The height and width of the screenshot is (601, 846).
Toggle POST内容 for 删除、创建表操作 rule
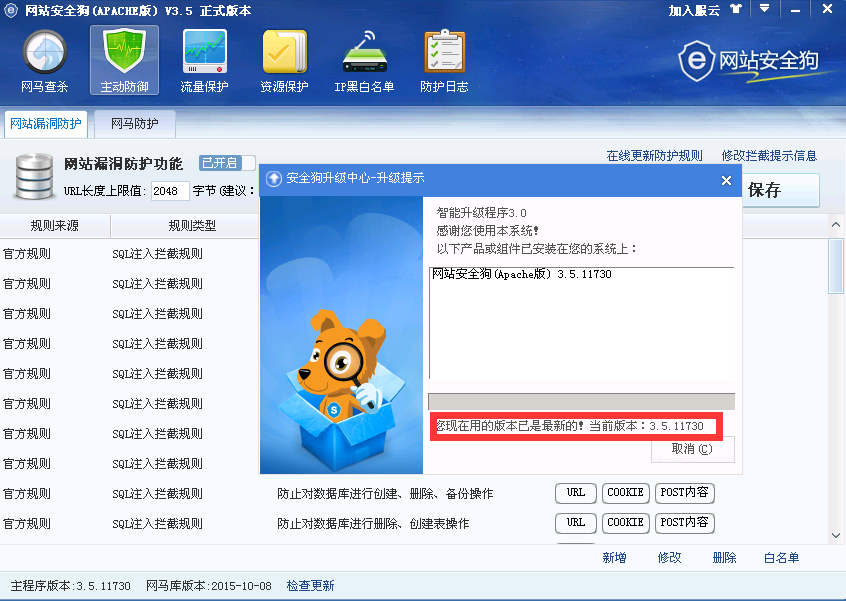click(685, 523)
